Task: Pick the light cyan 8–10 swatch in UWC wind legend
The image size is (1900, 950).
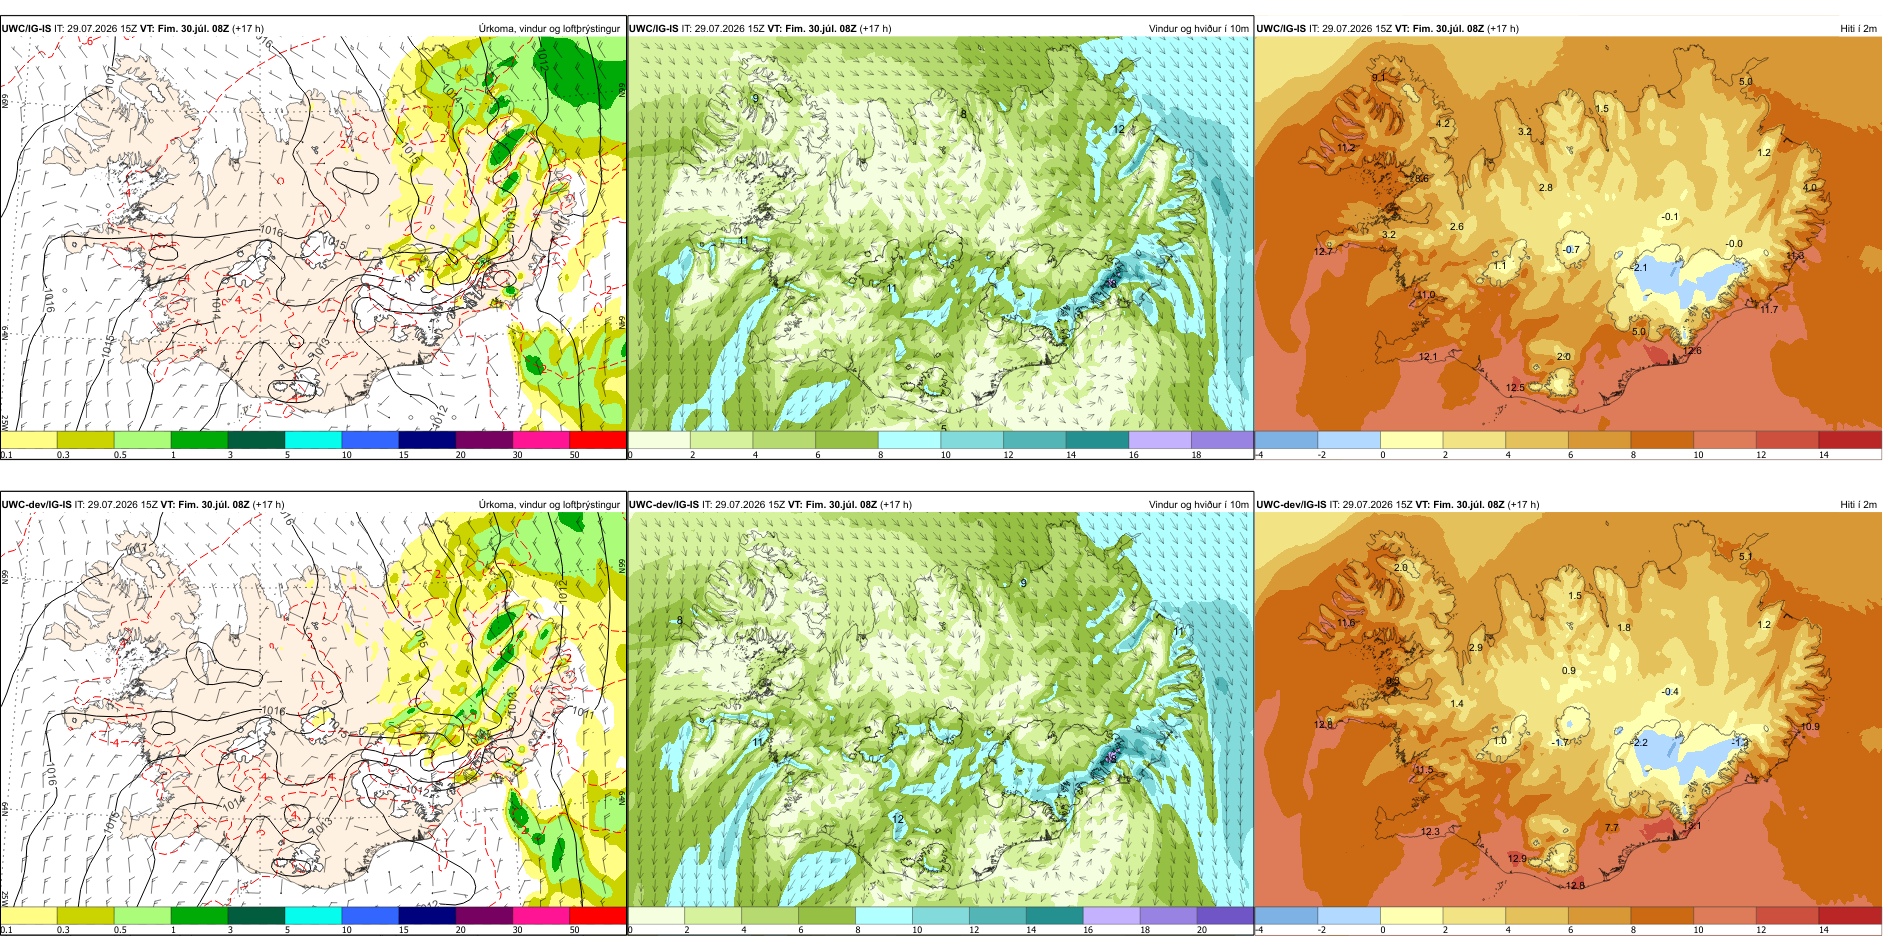Action: pos(909,440)
